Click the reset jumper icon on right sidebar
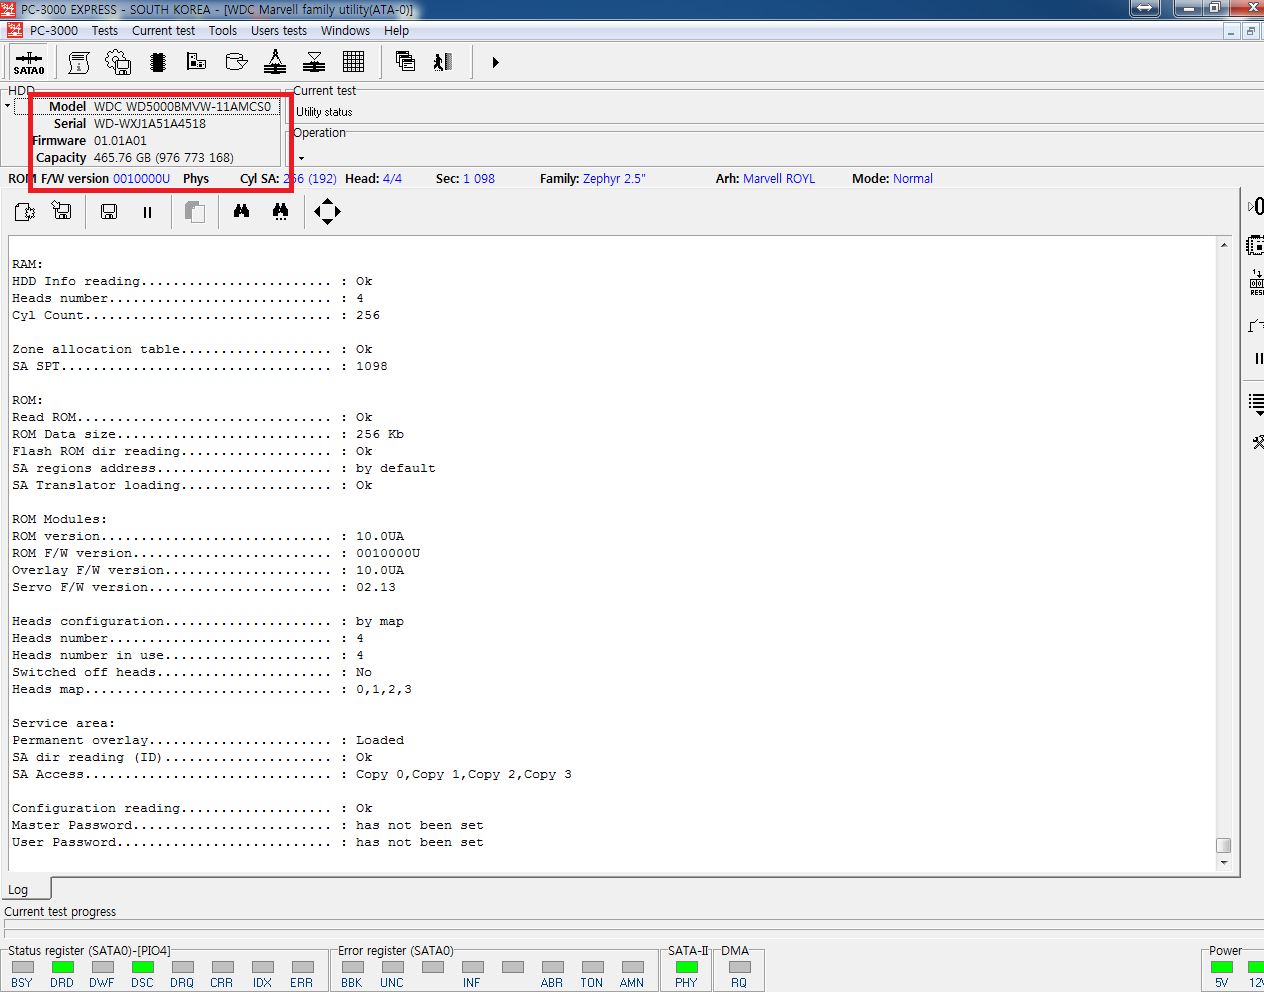1264x992 pixels. point(1256,283)
